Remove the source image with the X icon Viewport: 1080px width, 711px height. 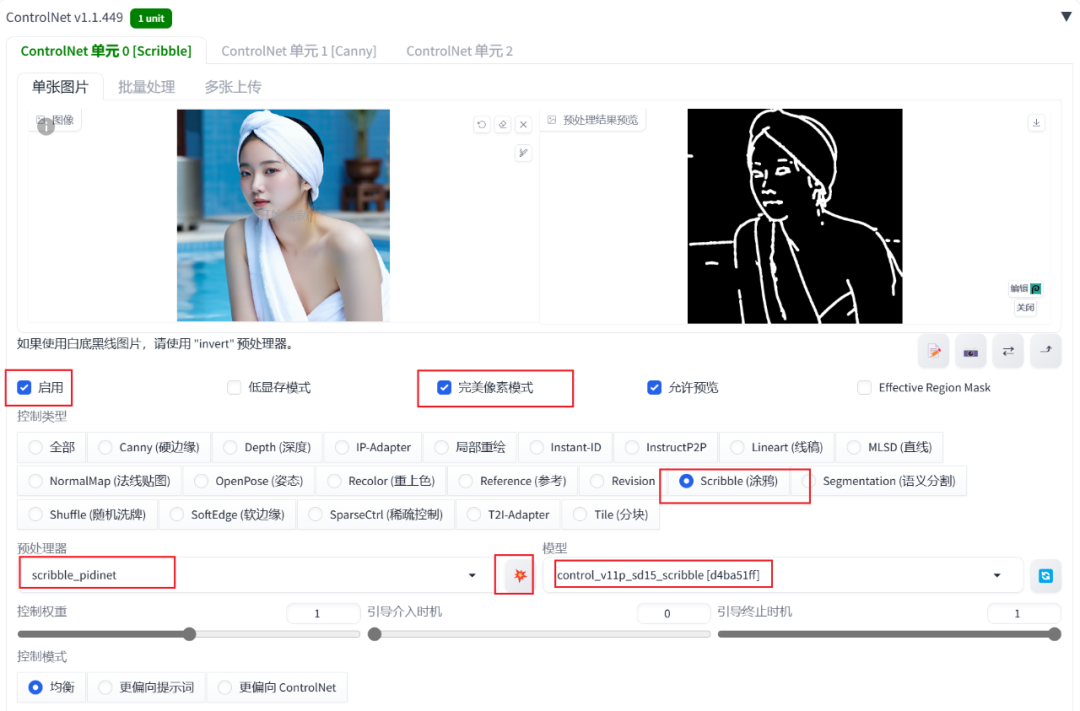(x=523, y=125)
